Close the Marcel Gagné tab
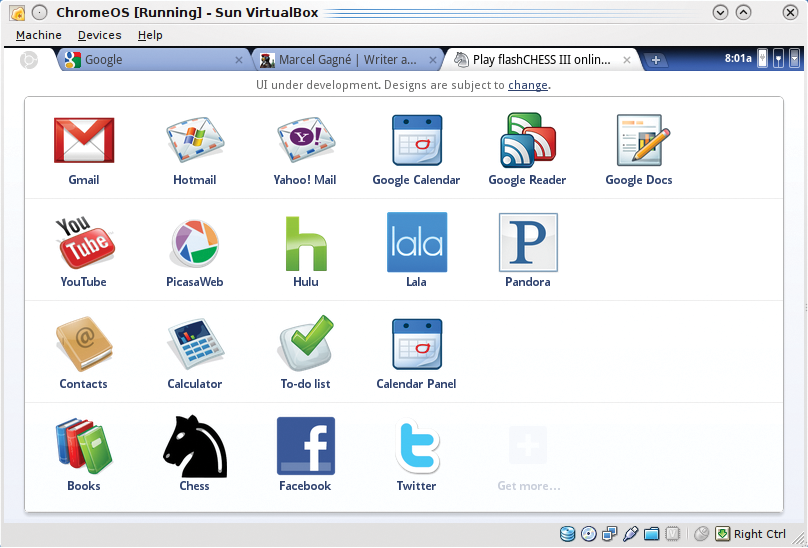Viewport: 808px width, 548px height. (433, 60)
